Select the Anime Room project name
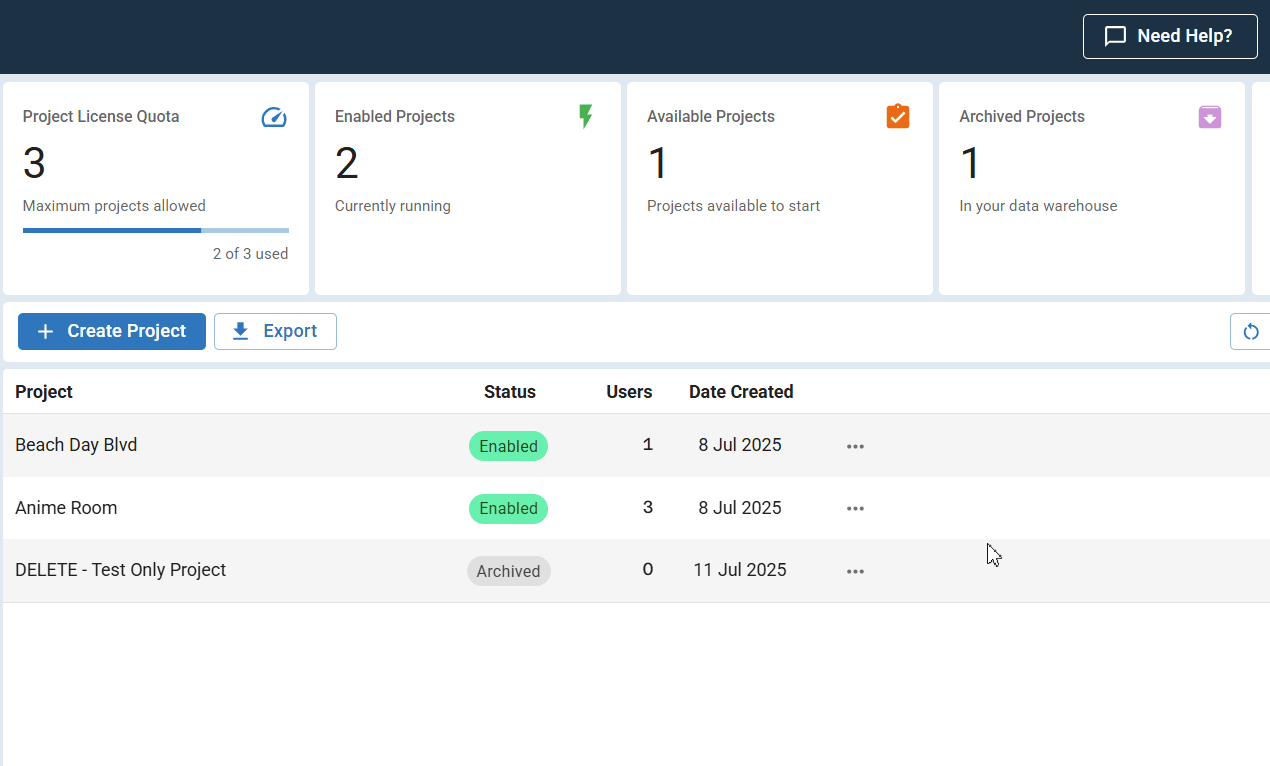 click(x=66, y=508)
